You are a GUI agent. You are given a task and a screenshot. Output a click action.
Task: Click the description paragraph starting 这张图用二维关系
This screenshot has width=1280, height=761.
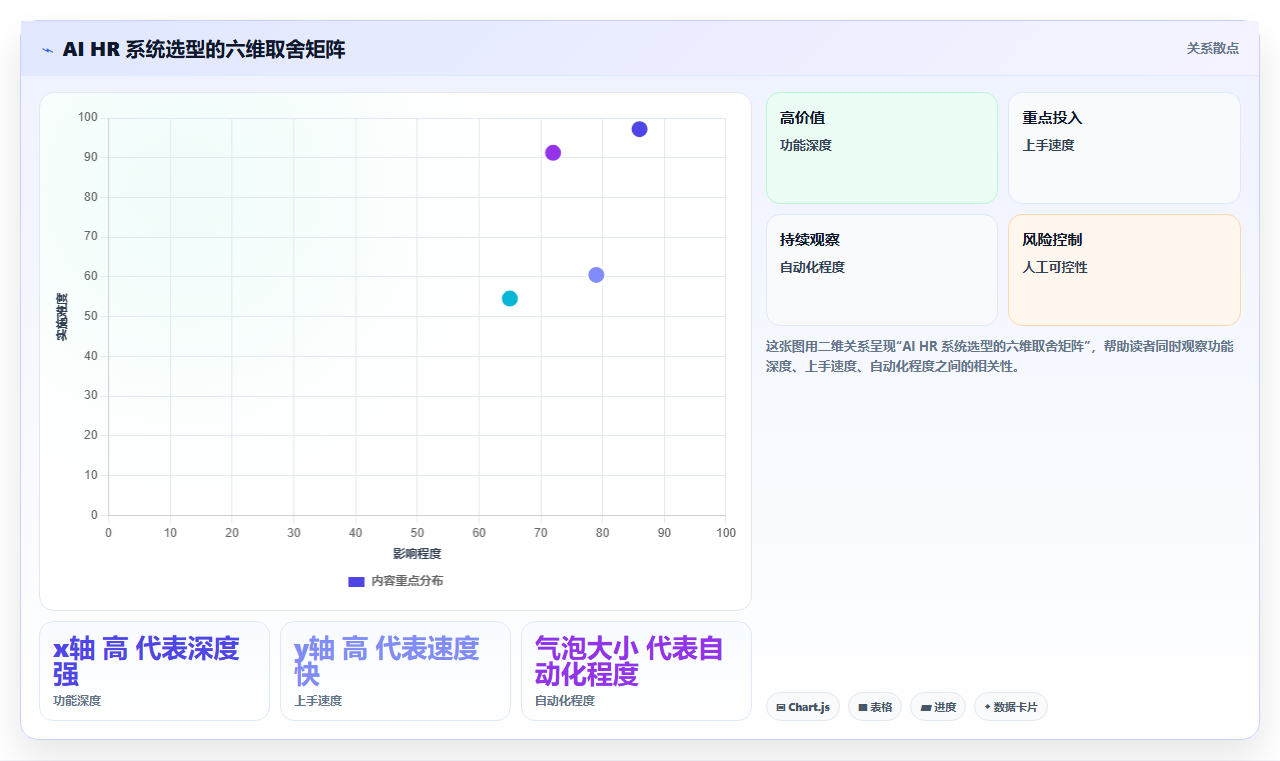(x=1001, y=356)
